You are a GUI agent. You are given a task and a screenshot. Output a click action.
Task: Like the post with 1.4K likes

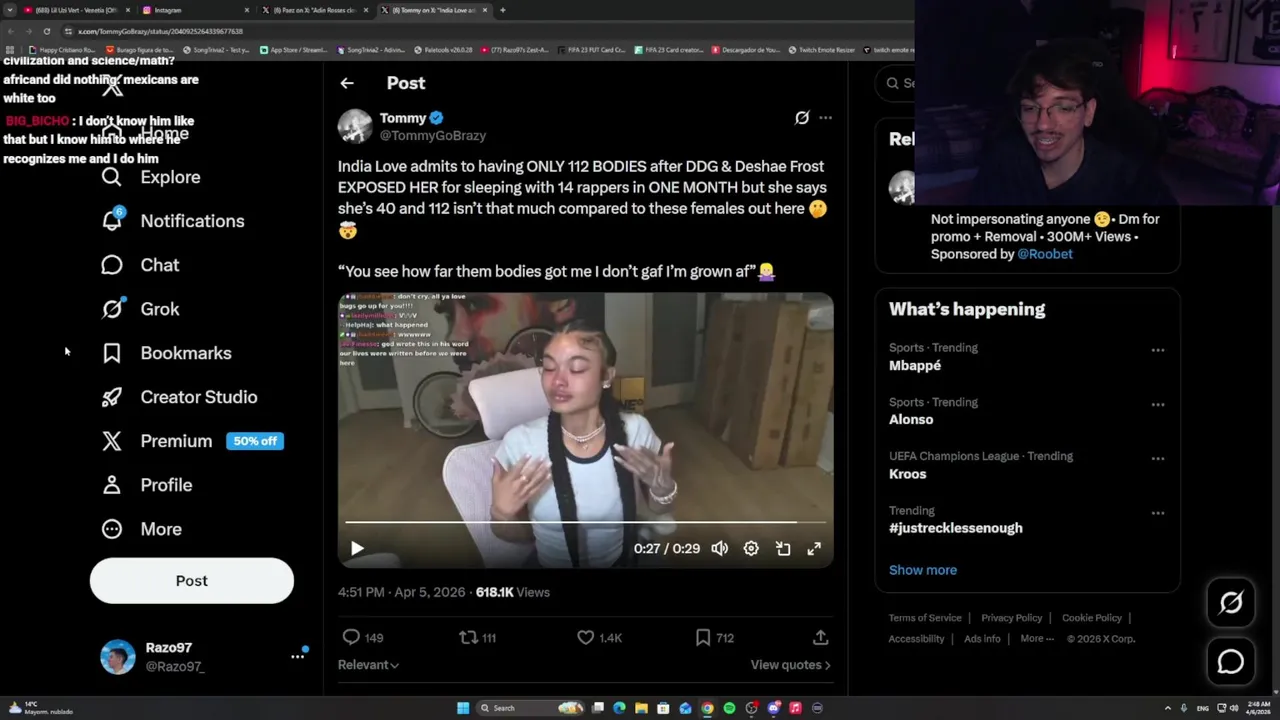click(586, 637)
